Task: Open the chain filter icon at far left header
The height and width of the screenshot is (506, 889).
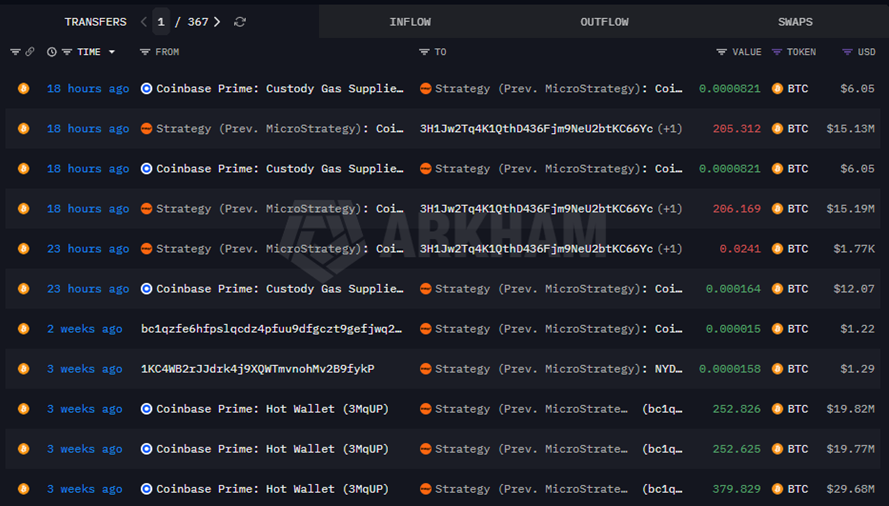Action: coord(15,52)
